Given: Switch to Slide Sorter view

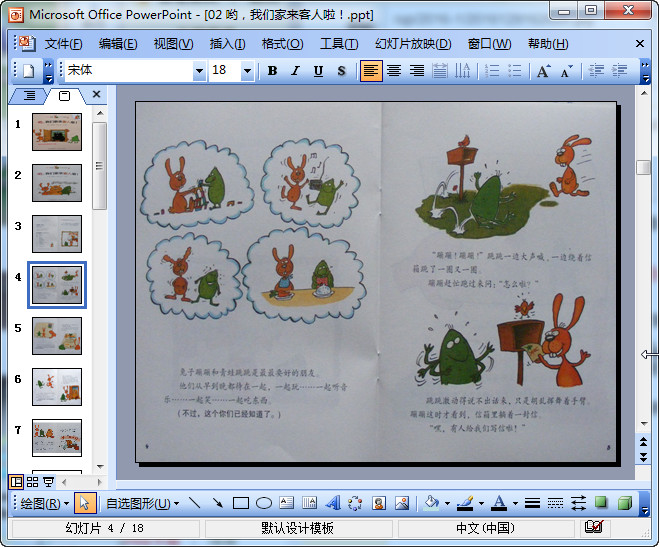Looking at the screenshot, I should [32, 482].
